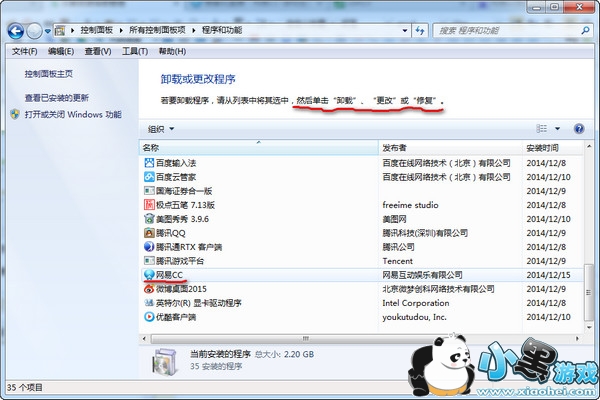Click the 网易CC icon
The width and height of the screenshot is (600, 400).
coord(149,275)
